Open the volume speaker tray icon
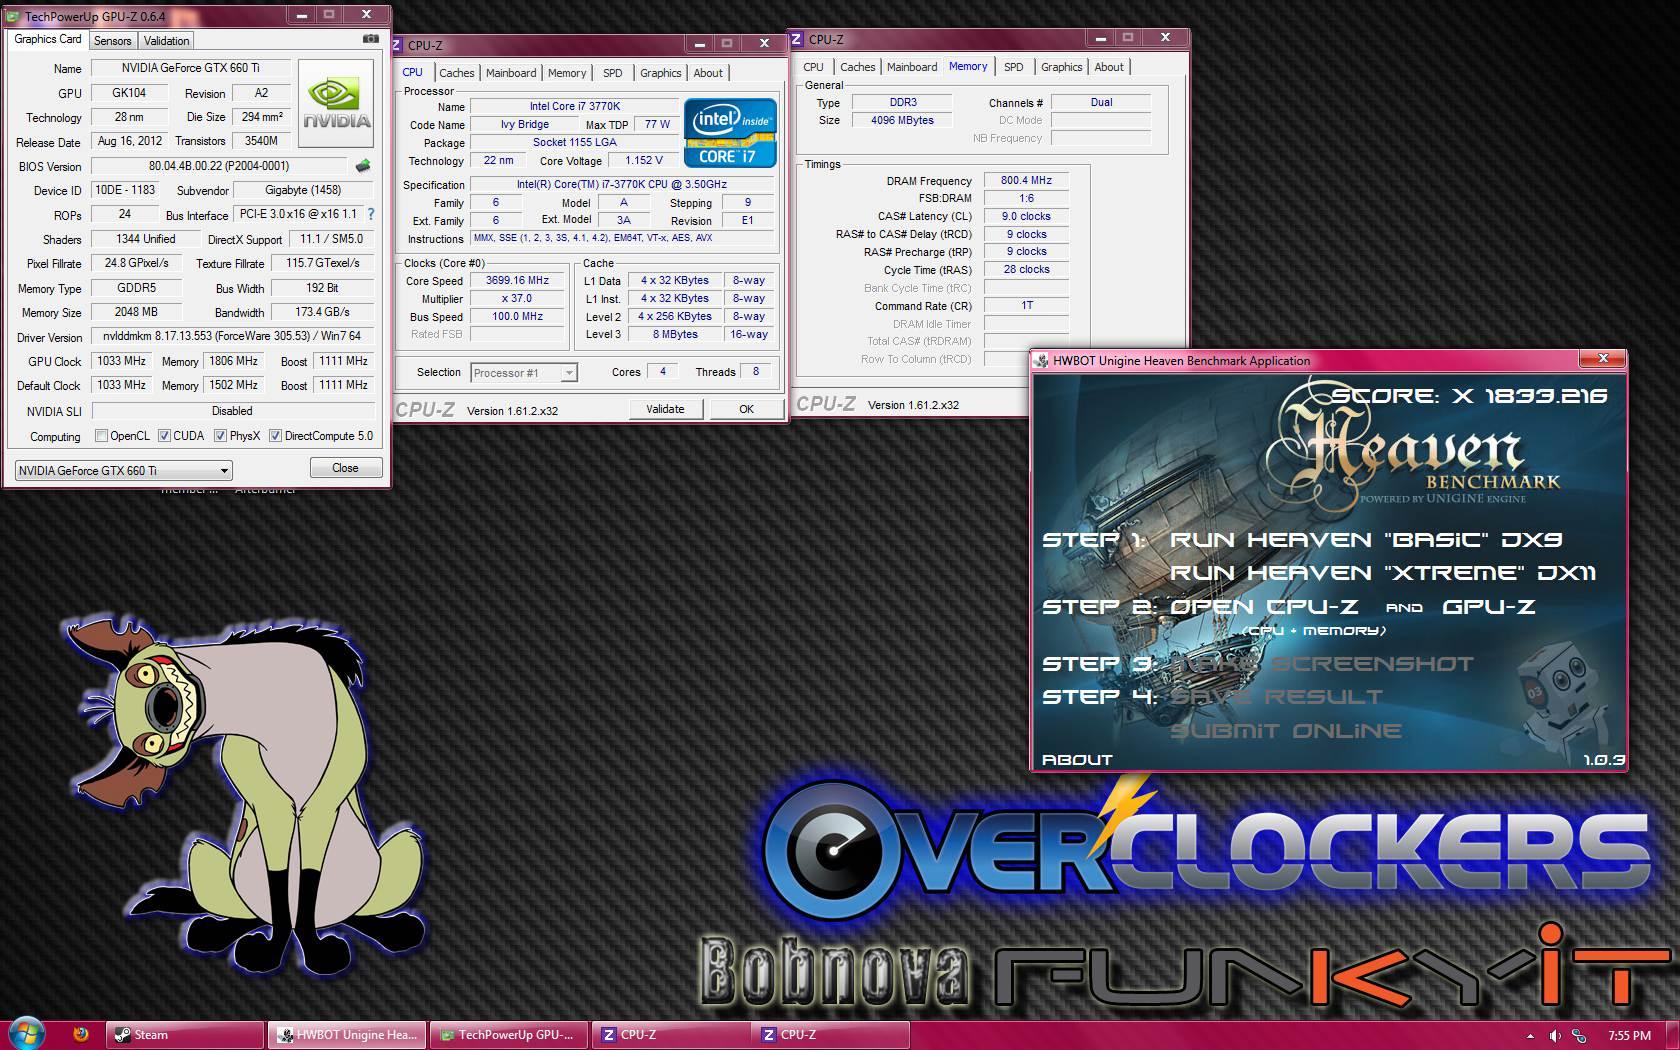The image size is (1680, 1050). [1554, 1036]
